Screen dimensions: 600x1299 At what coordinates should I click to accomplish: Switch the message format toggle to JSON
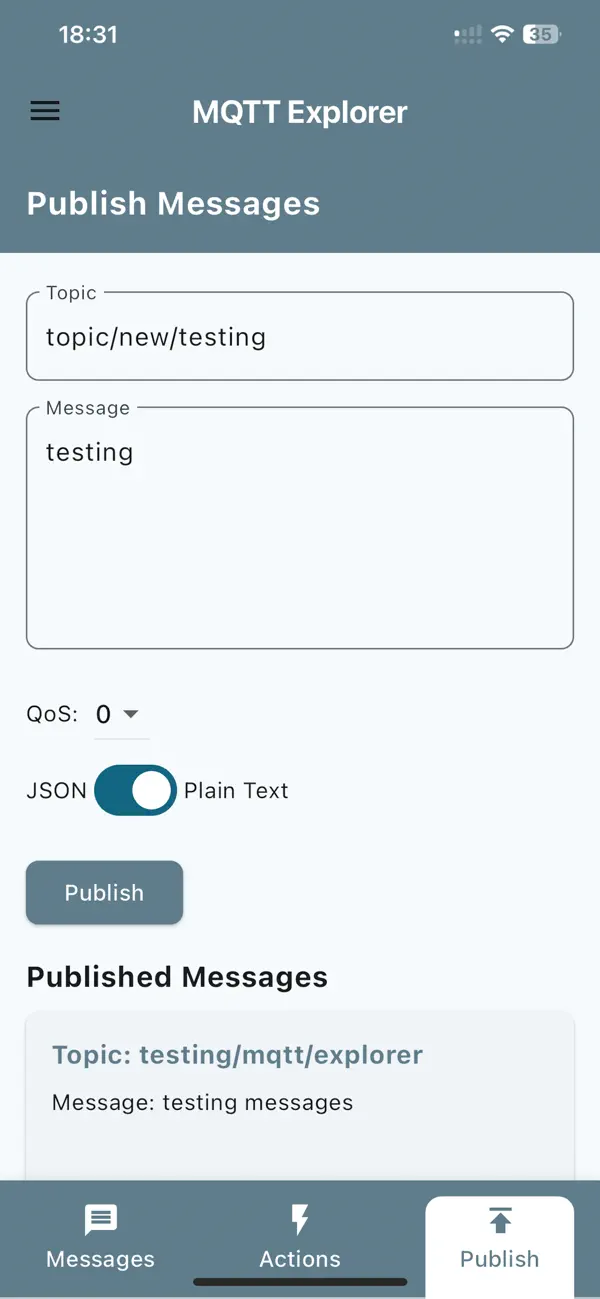click(135, 790)
